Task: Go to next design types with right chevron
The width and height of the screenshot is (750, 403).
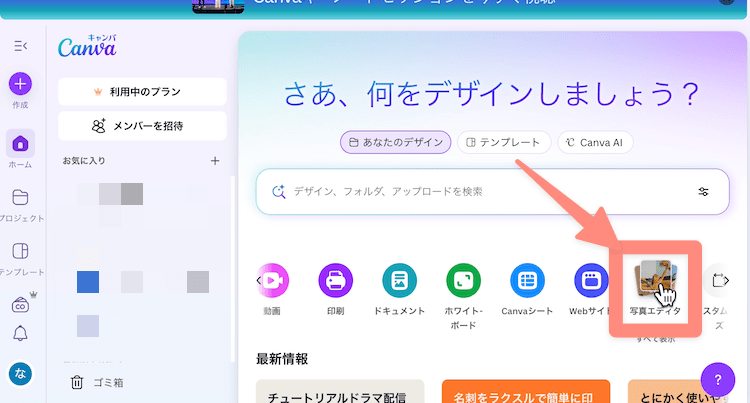Action: [726, 281]
